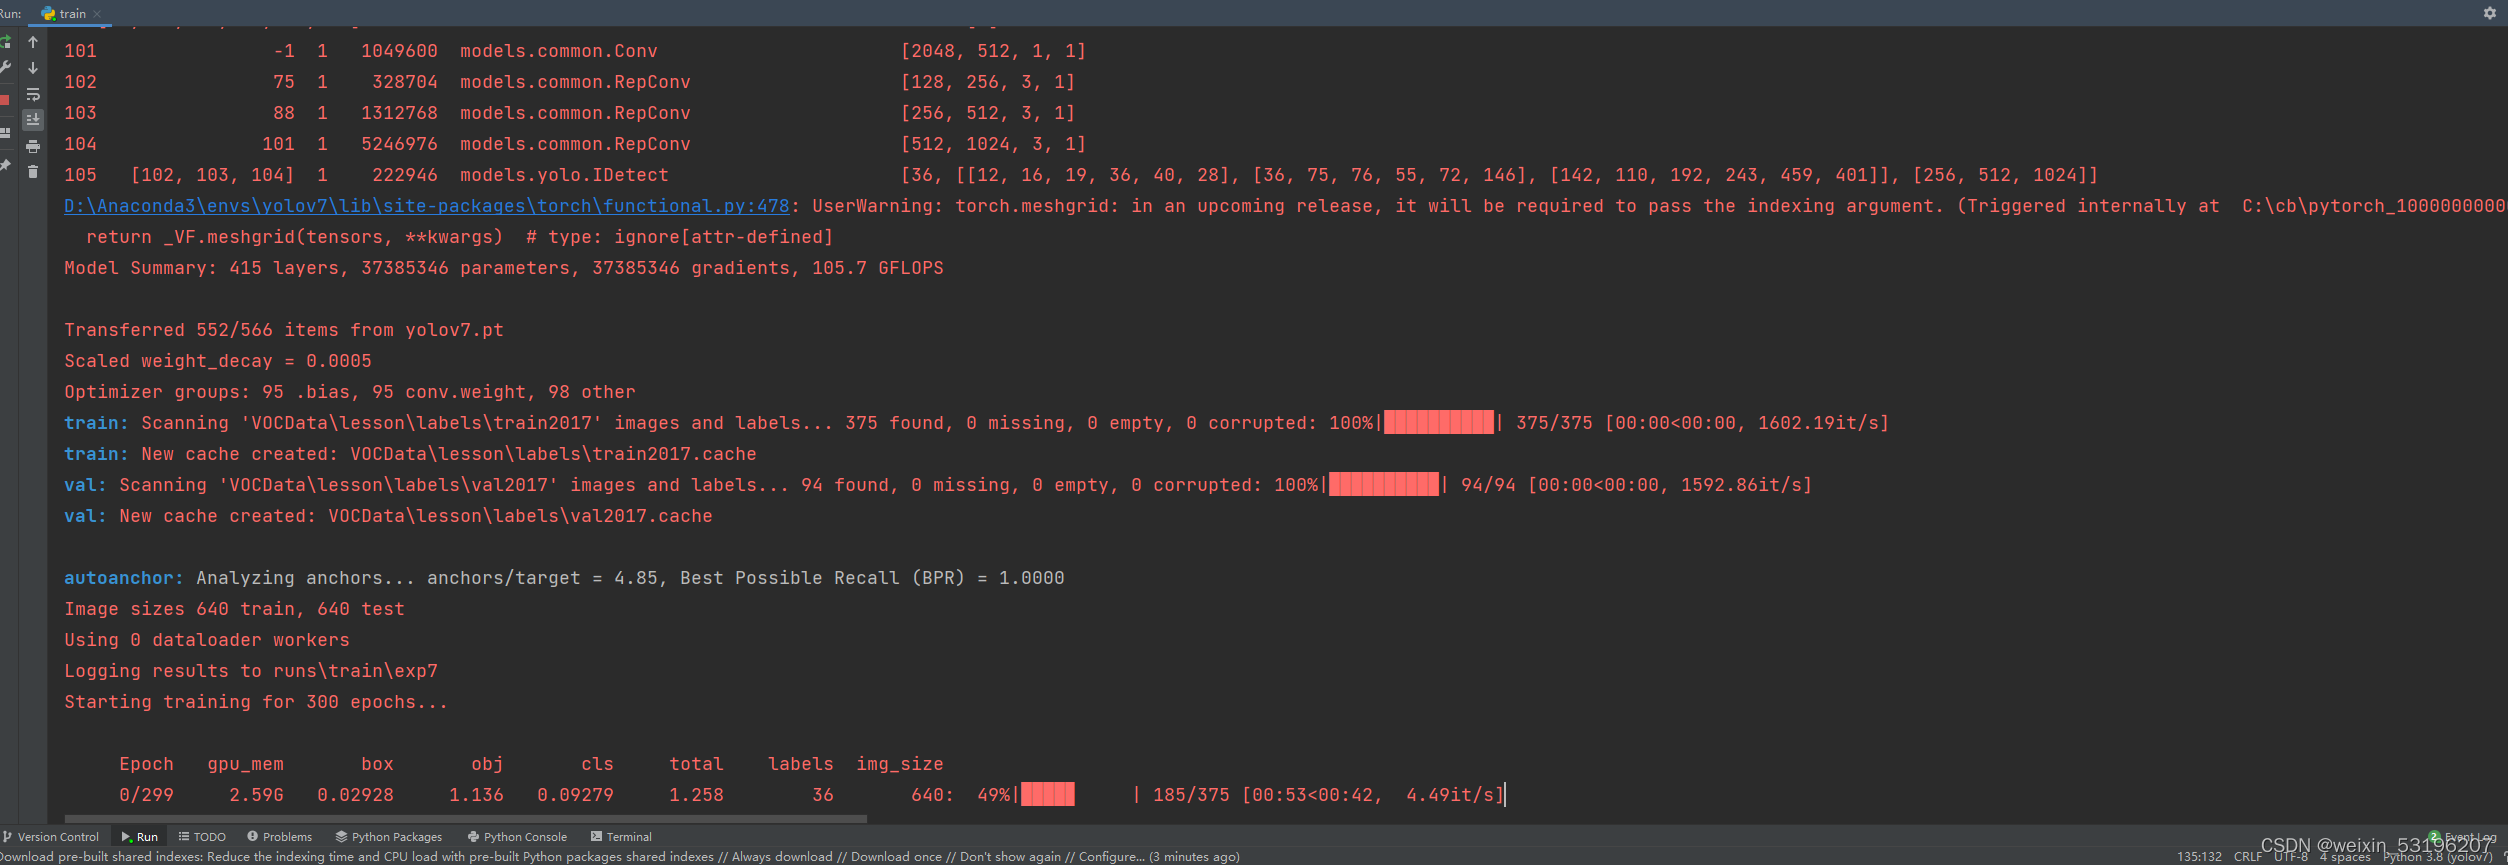Pin the Run tab

pos(5,165)
